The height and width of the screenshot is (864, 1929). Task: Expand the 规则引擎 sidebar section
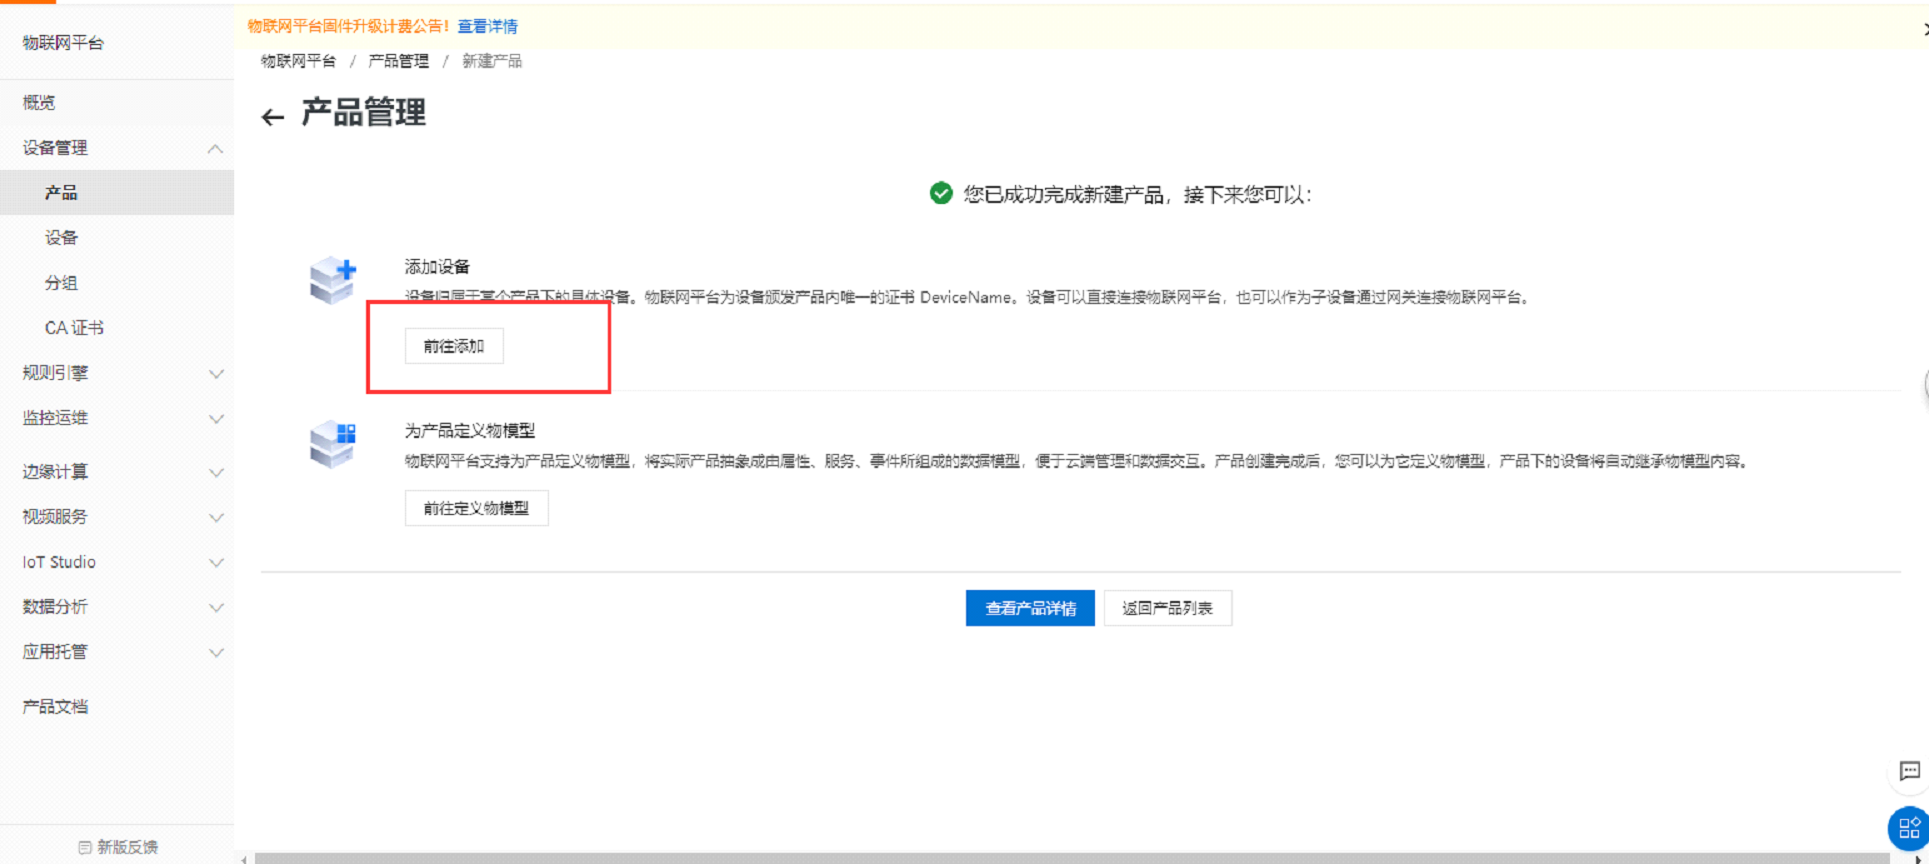point(215,374)
